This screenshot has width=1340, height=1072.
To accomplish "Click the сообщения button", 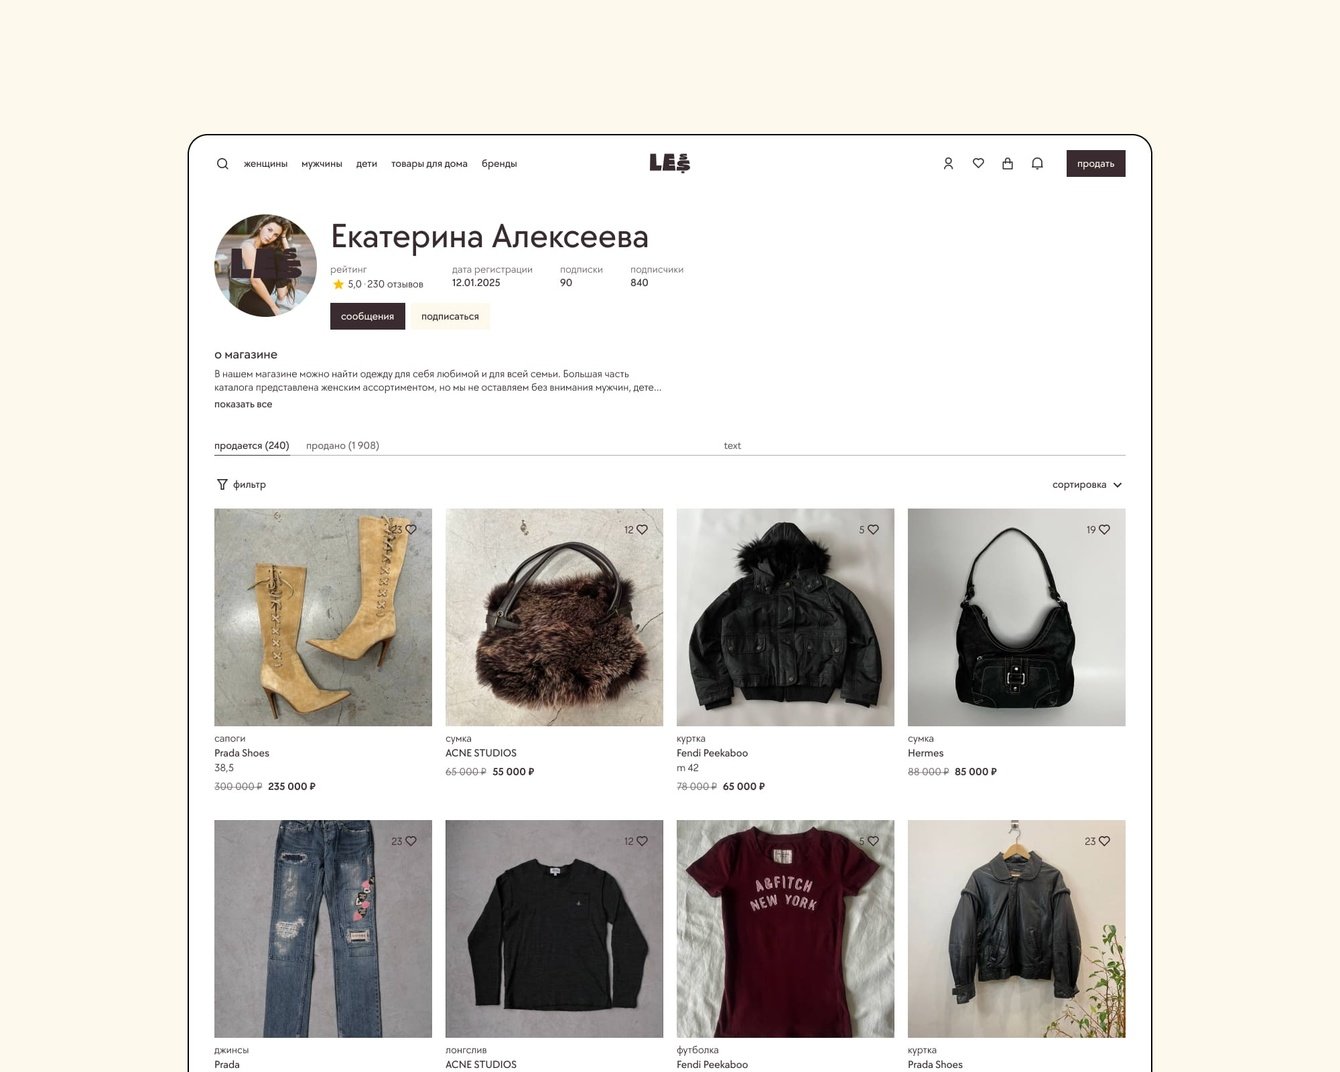I will coord(367,316).
